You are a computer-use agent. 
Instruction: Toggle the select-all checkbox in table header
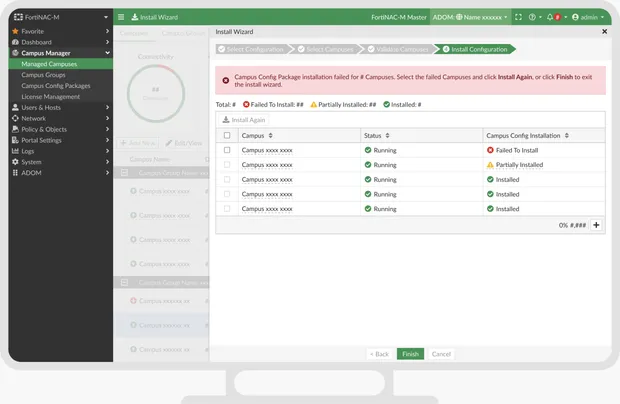(x=227, y=135)
